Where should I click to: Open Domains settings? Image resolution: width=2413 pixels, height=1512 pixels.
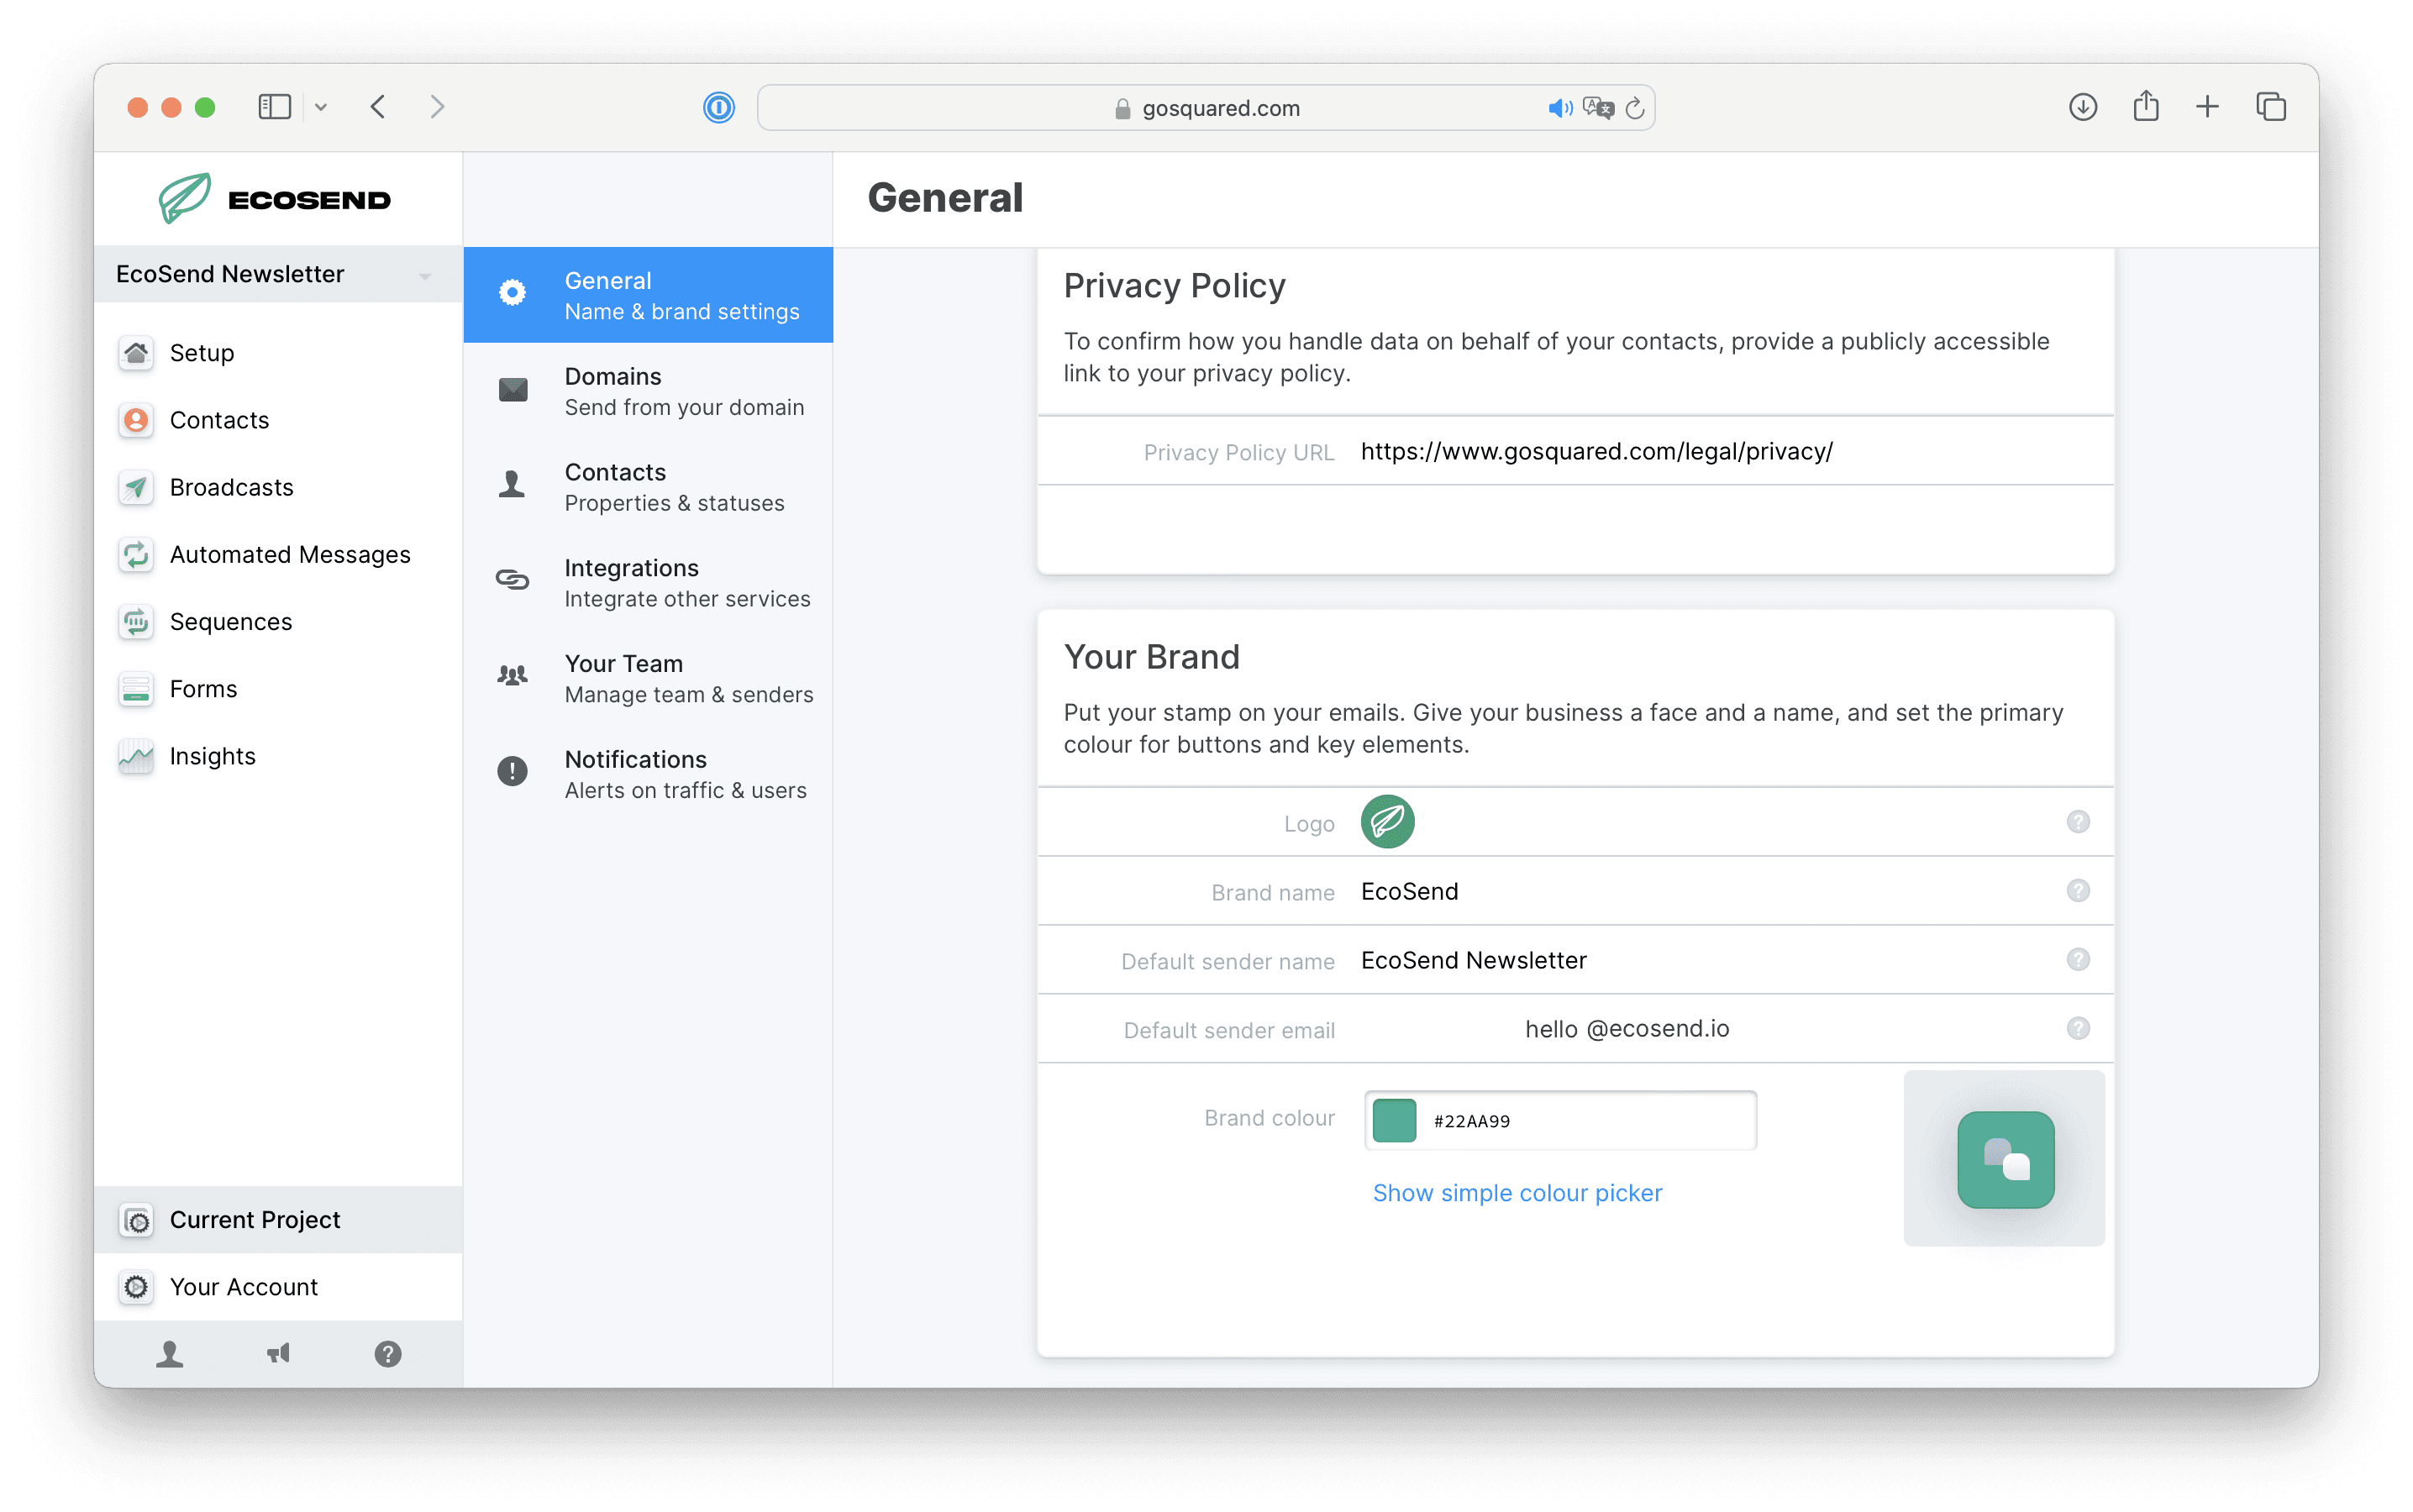coord(648,391)
